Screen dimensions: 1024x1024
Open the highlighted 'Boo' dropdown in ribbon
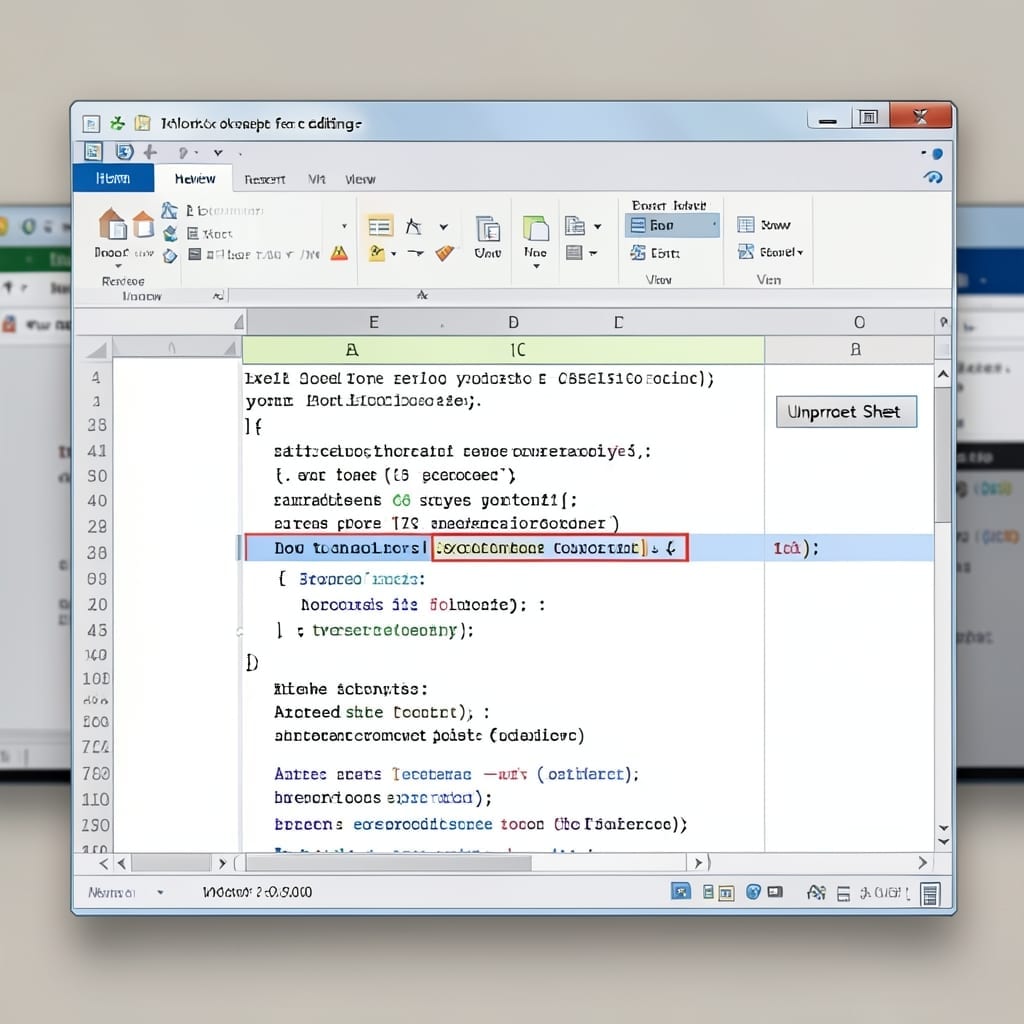(x=673, y=225)
